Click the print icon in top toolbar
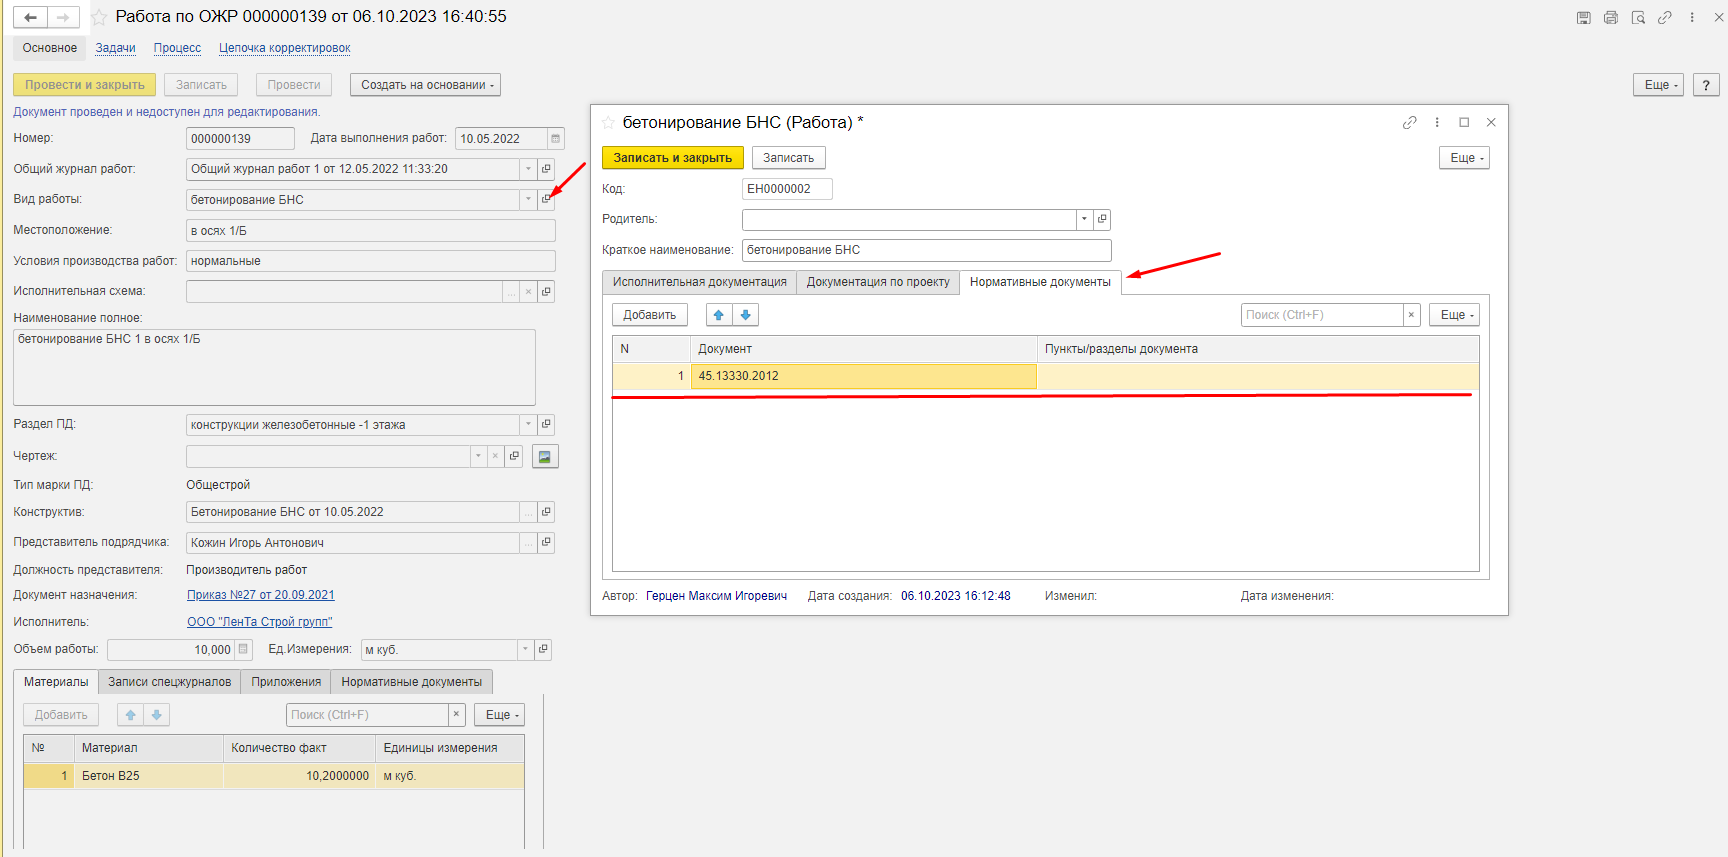Viewport: 1728px width, 857px height. [1611, 17]
